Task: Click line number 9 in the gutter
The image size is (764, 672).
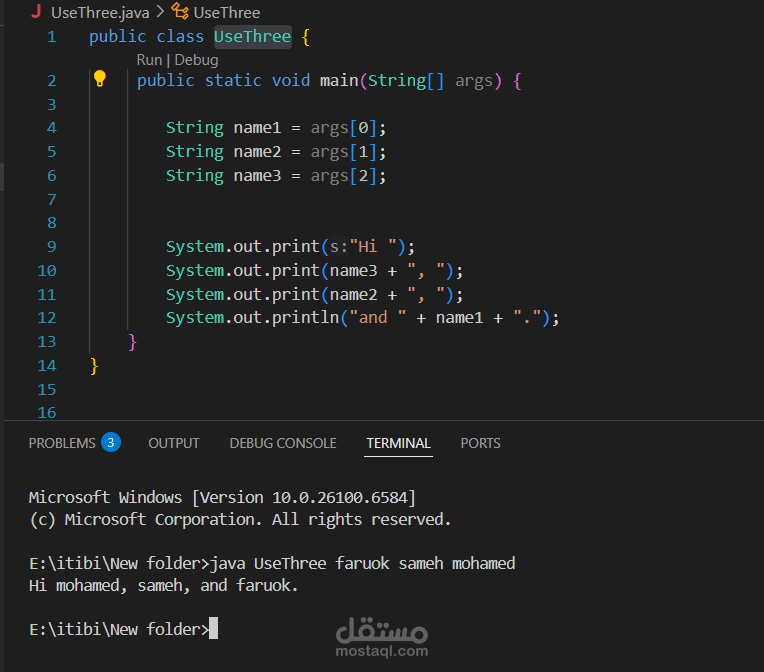Action: 52,247
